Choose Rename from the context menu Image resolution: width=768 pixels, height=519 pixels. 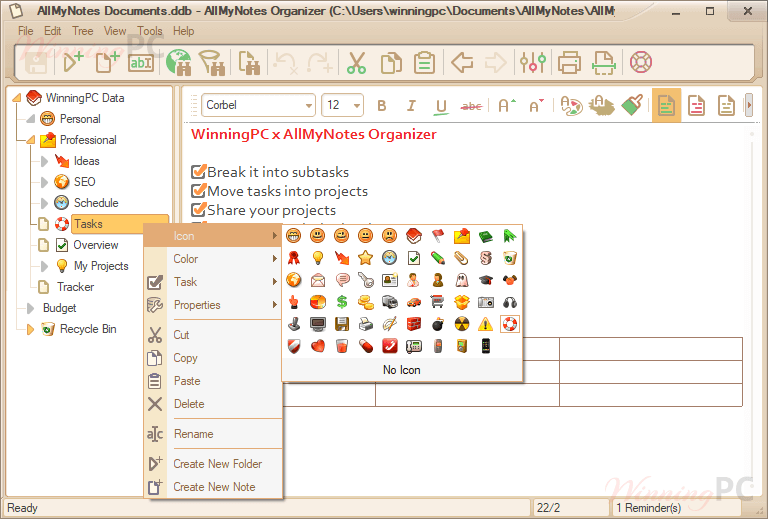coord(213,434)
